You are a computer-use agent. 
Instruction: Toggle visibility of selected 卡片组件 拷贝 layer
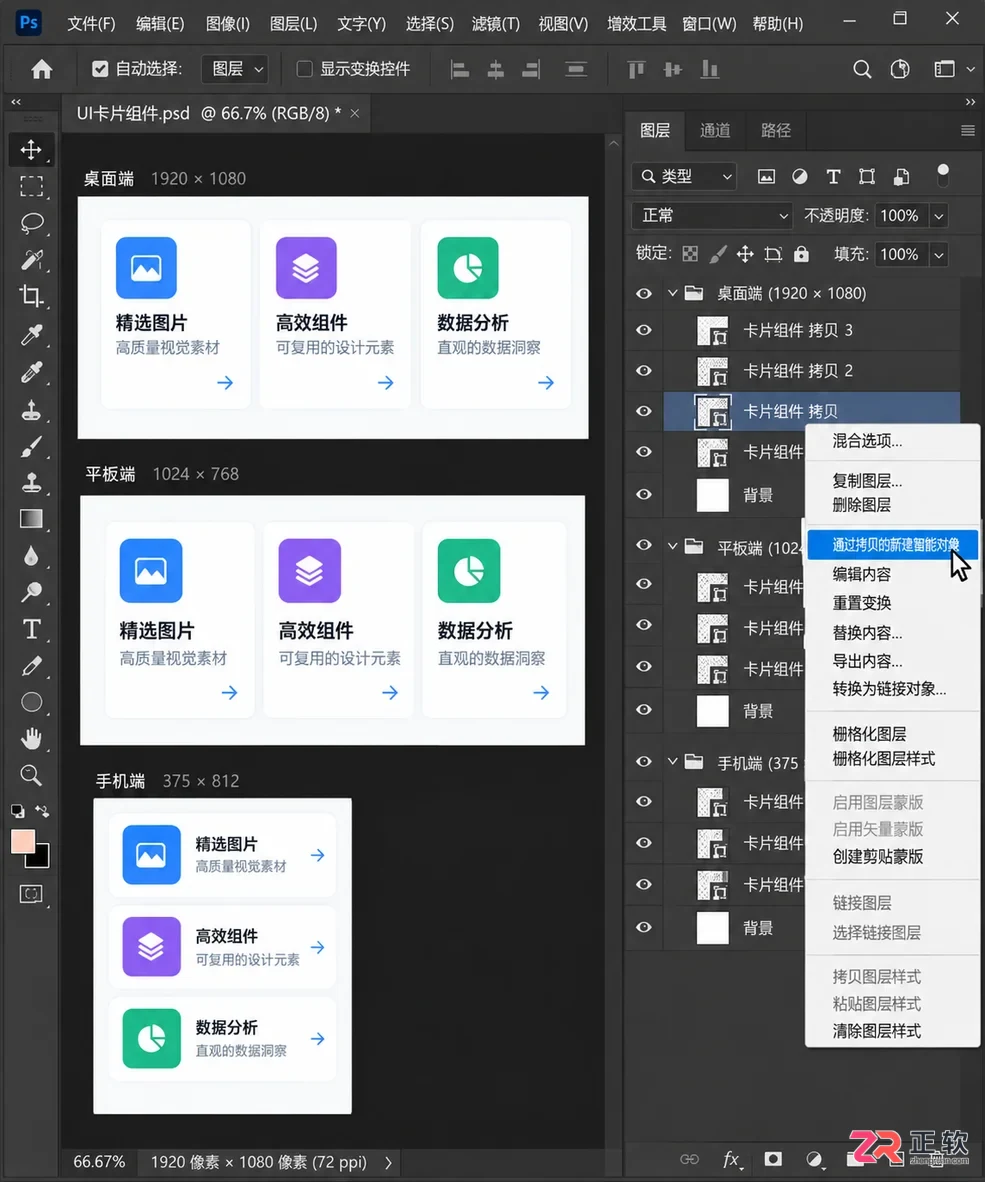click(x=644, y=412)
